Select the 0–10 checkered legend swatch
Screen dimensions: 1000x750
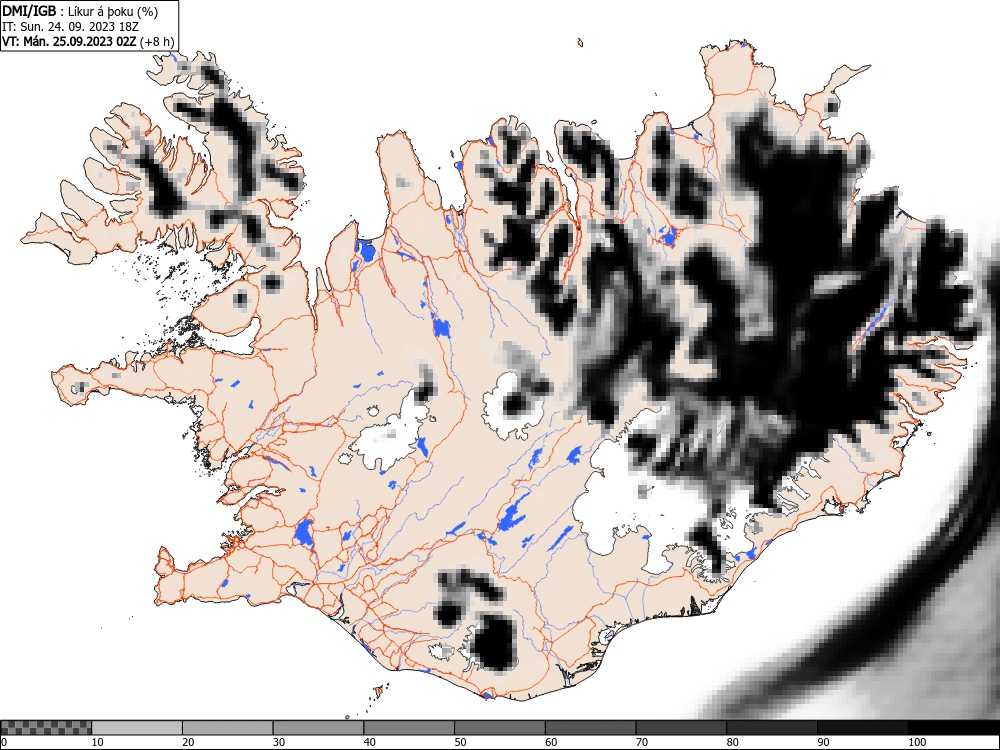46,728
